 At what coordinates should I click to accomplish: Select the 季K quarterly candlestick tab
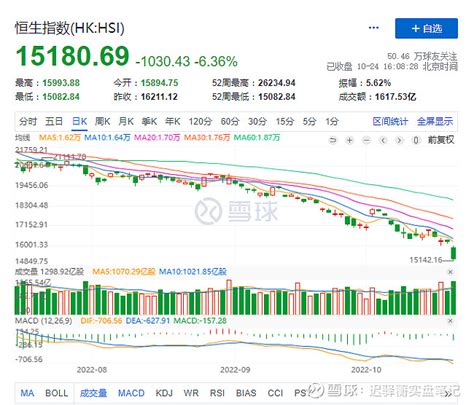[x=149, y=121]
